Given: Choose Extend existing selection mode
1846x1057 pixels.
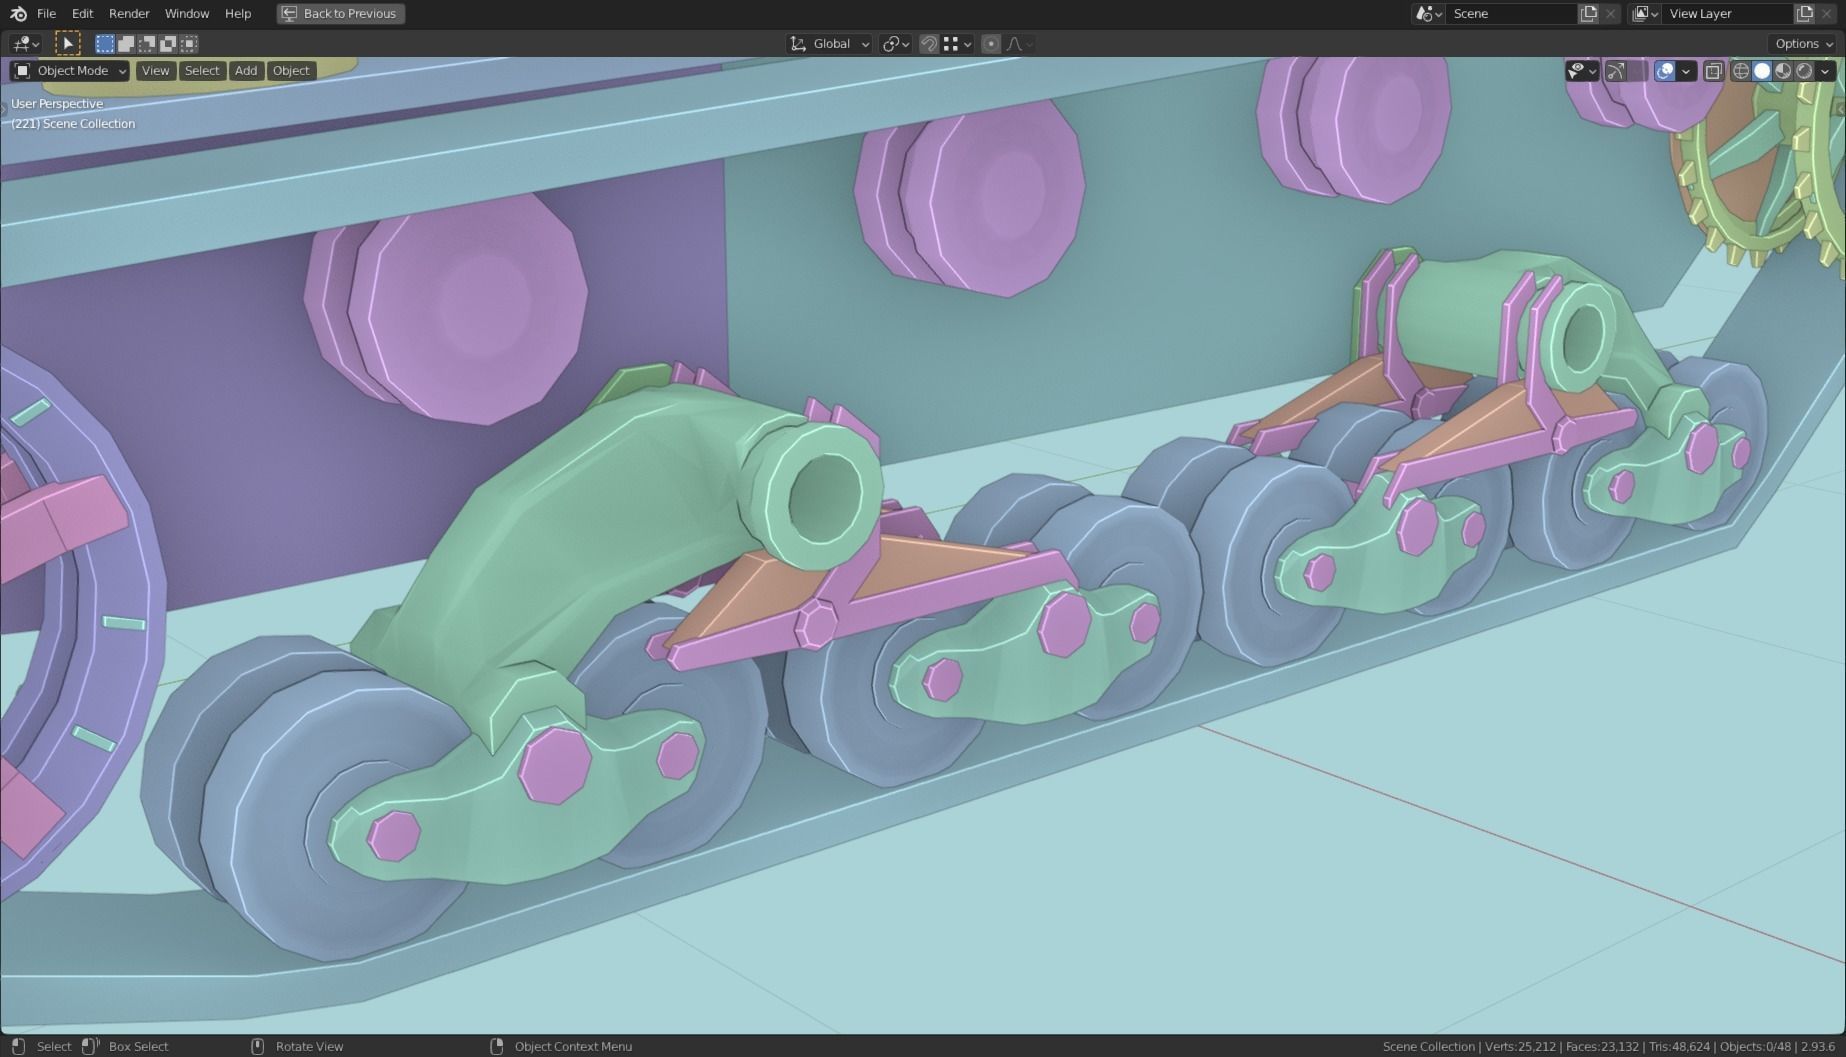Looking at the screenshot, I should [x=126, y=43].
